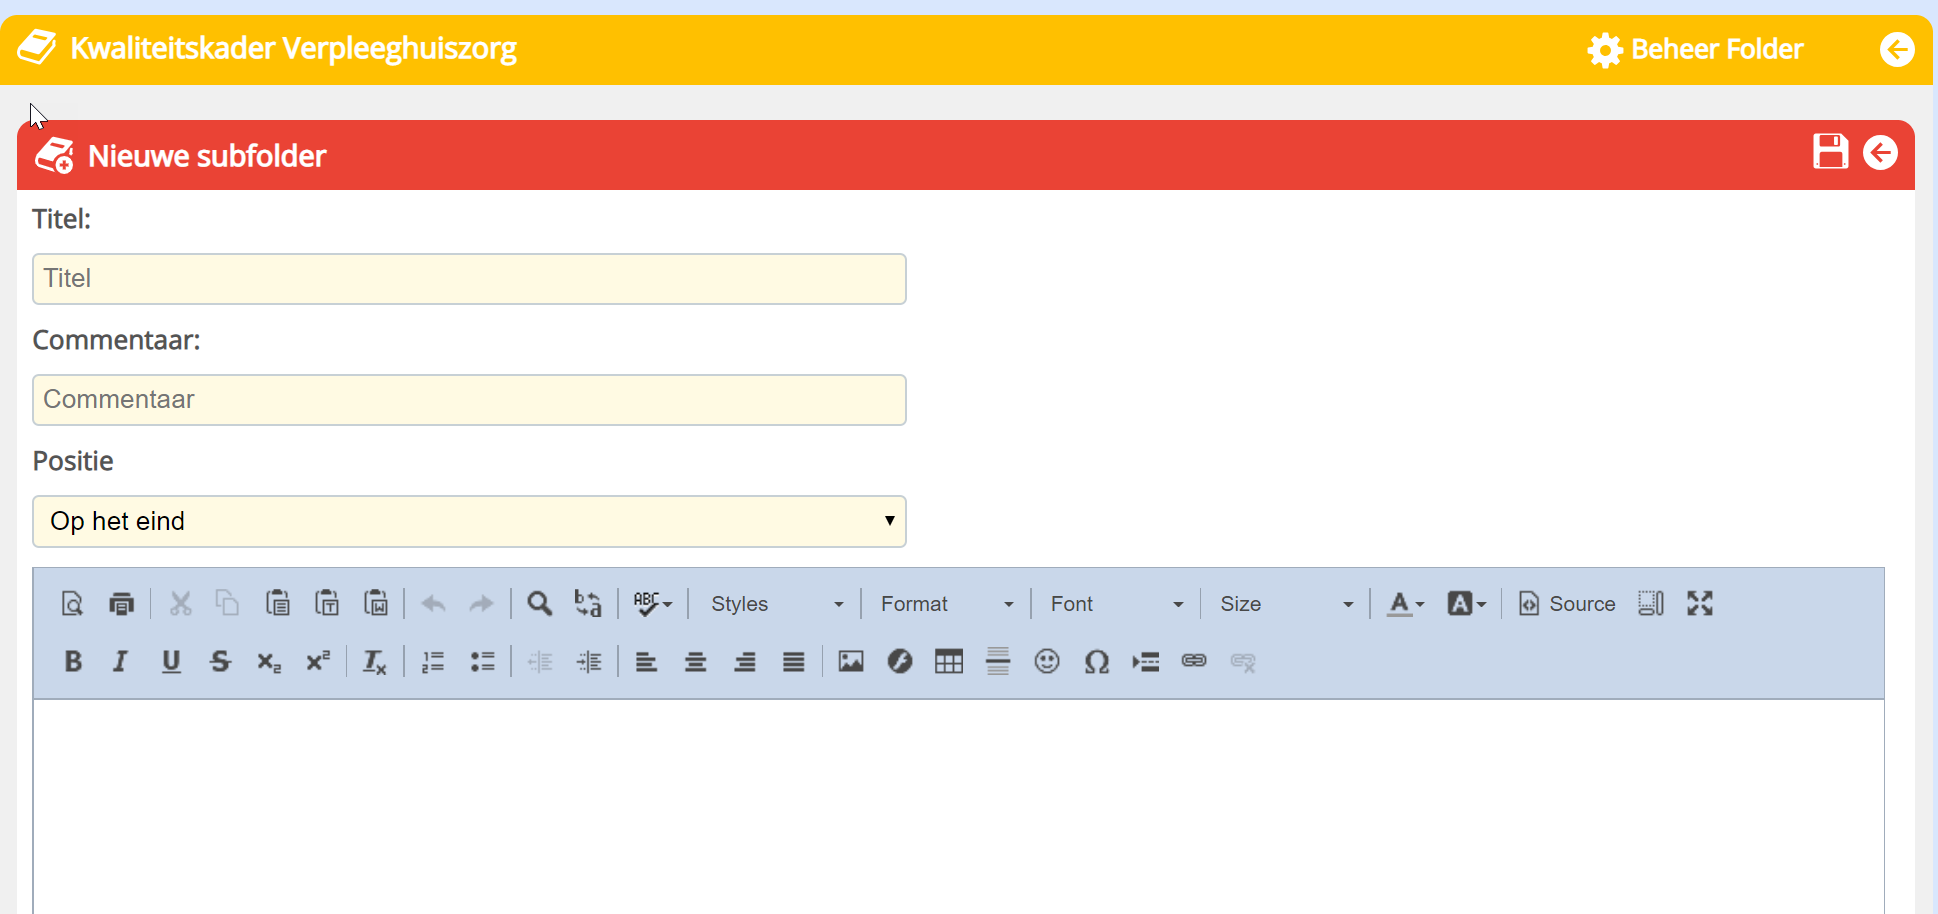1938x914 pixels.
Task: Open Find with the magnifier icon
Action: pyautogui.click(x=539, y=604)
